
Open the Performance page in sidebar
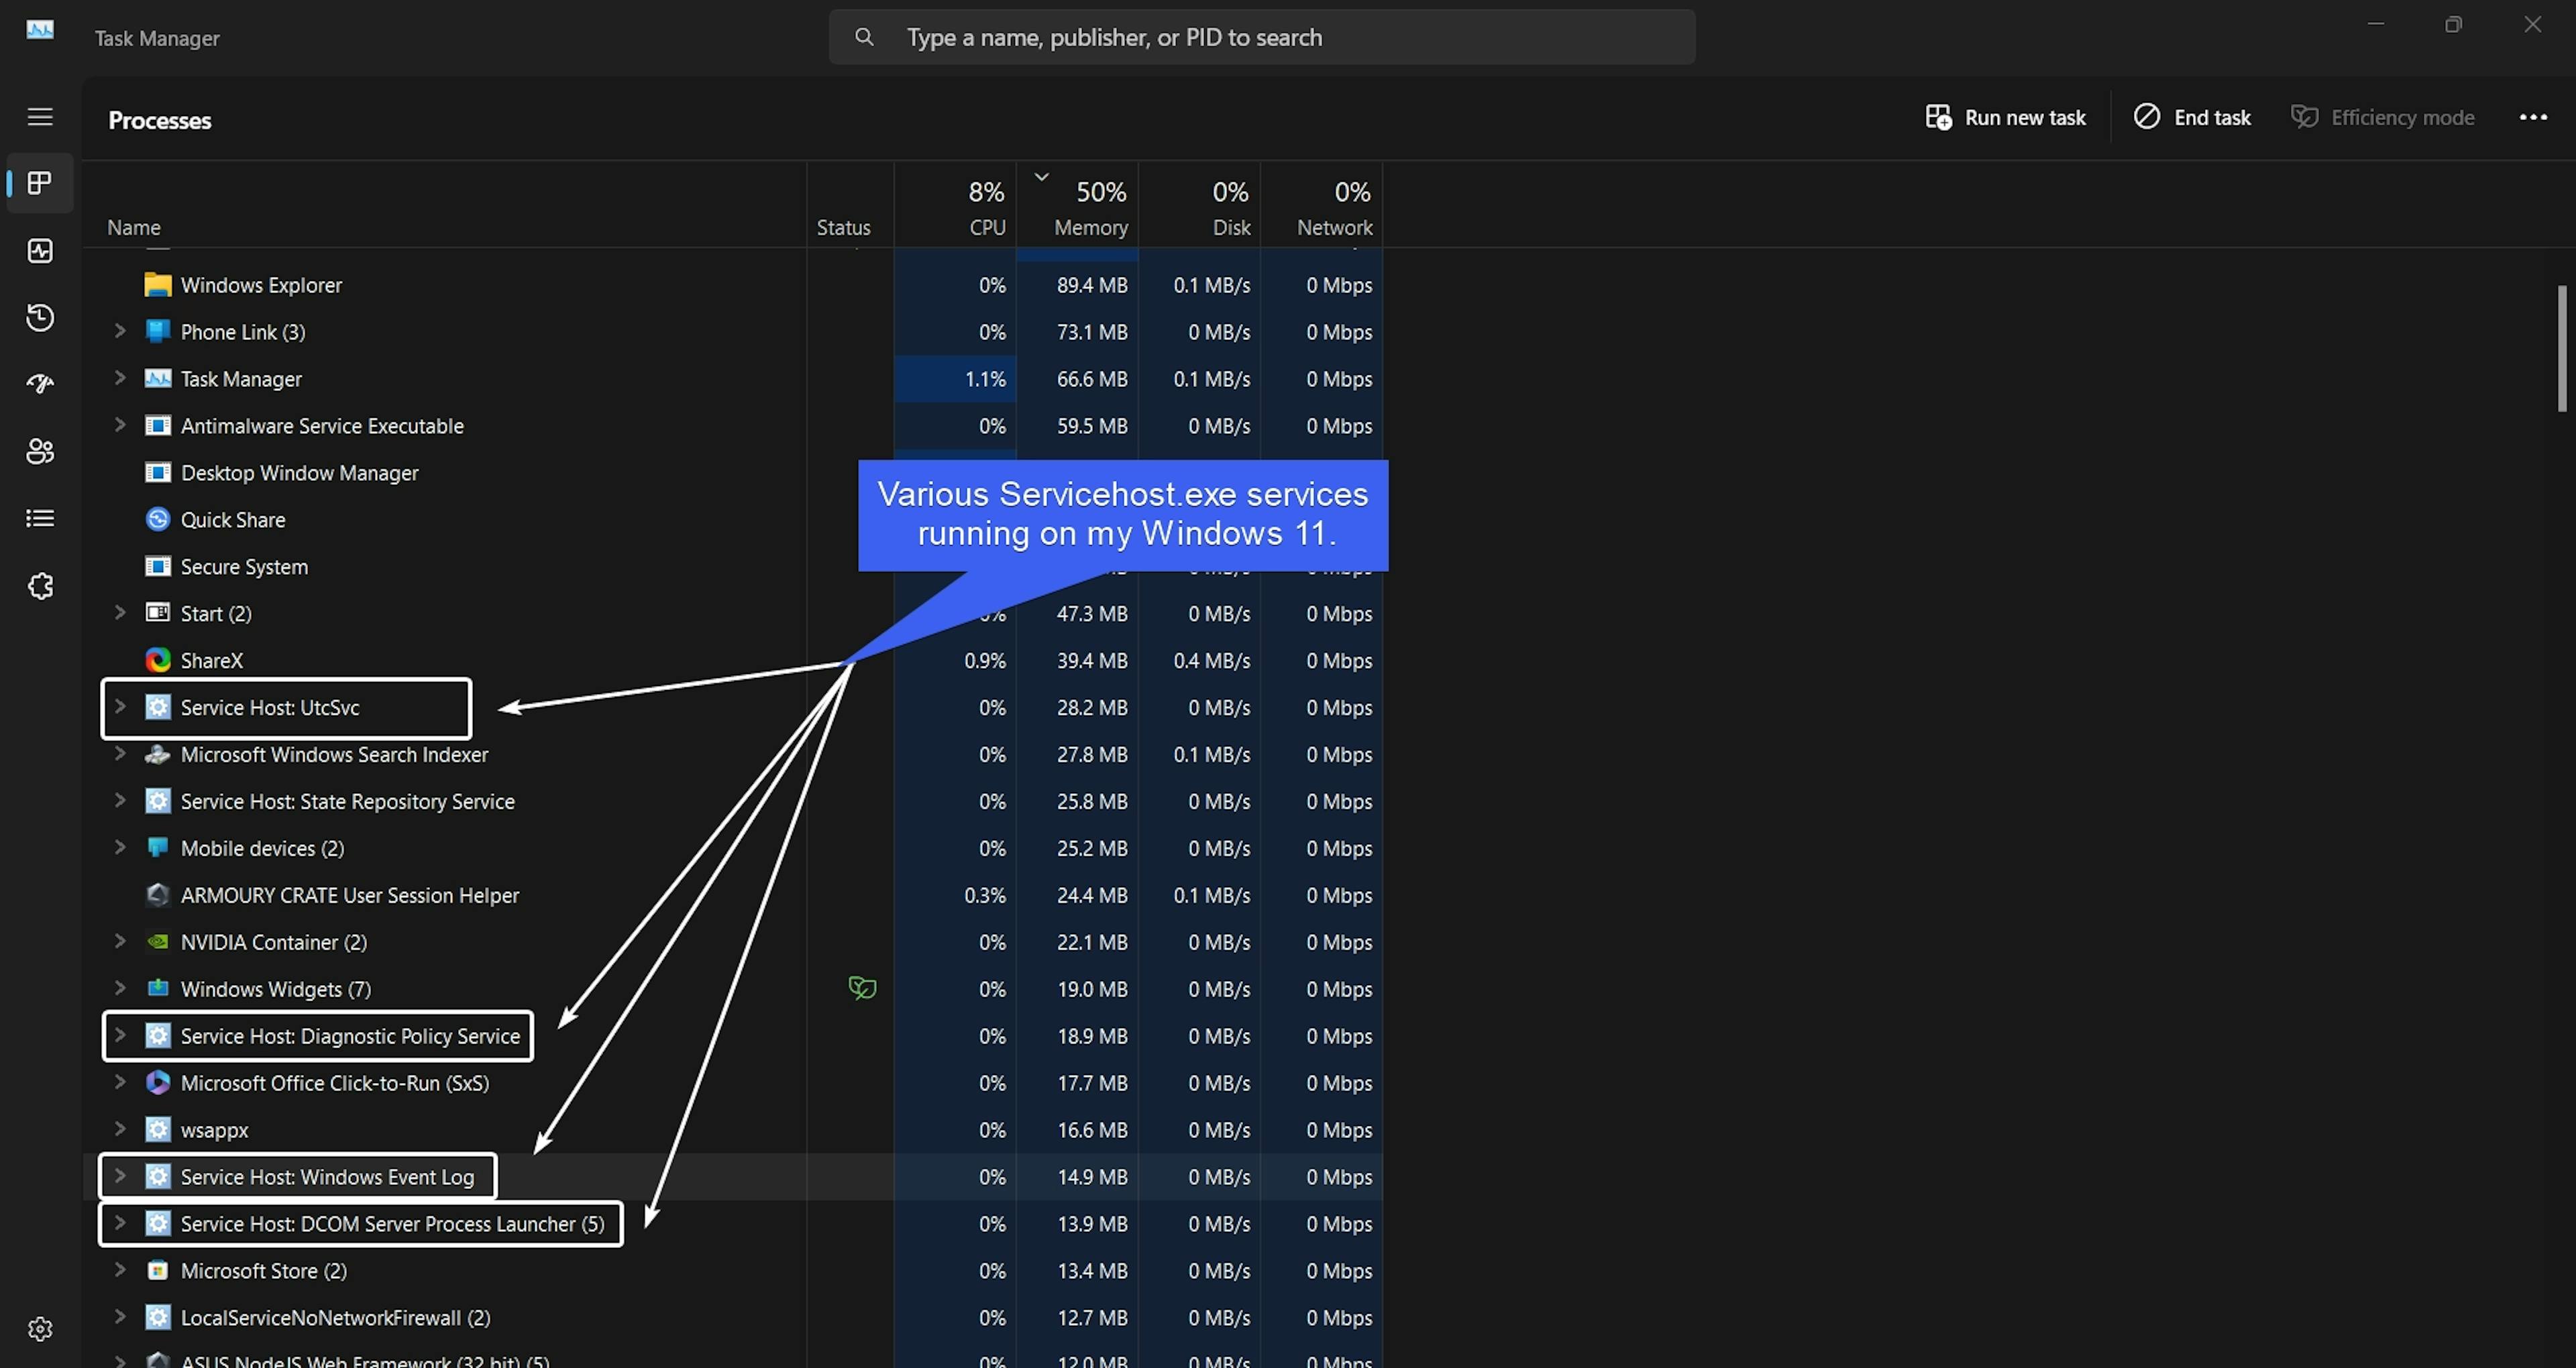[40, 250]
